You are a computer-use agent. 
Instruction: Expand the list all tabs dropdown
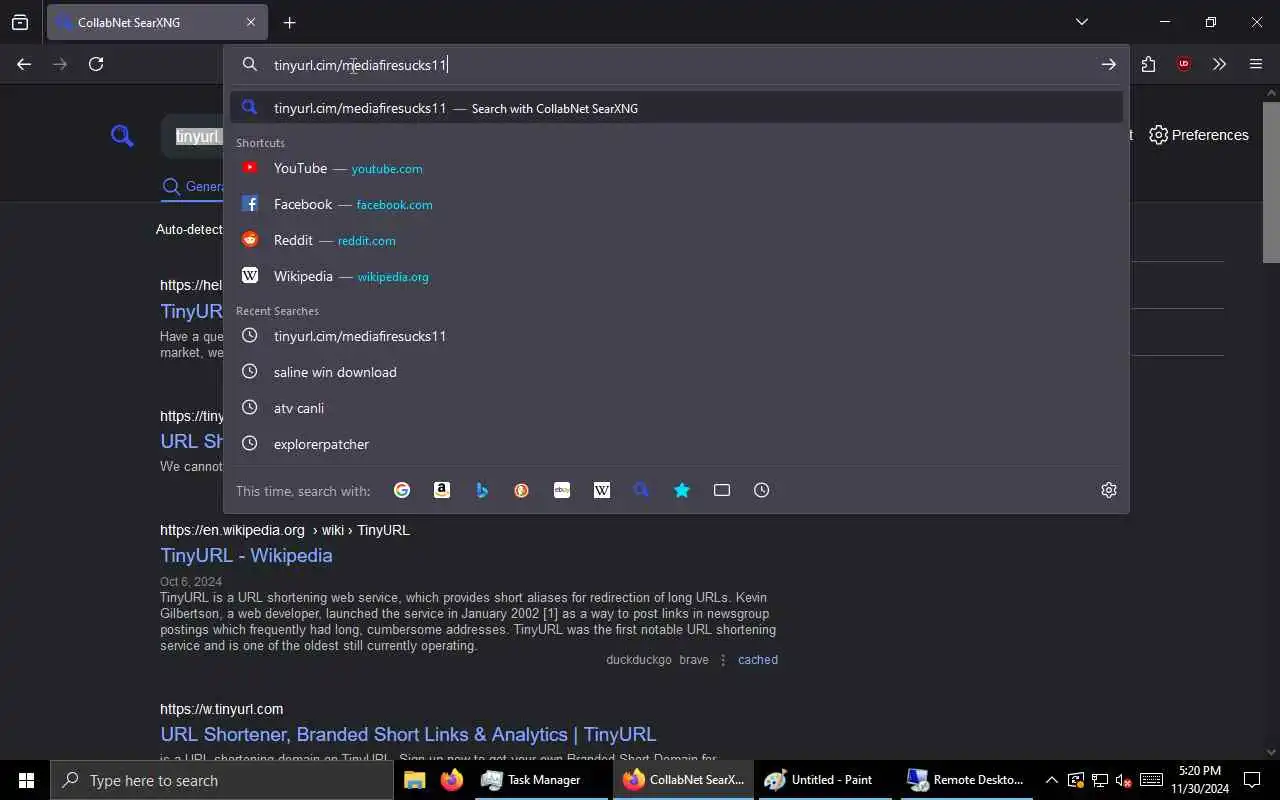click(x=1081, y=22)
